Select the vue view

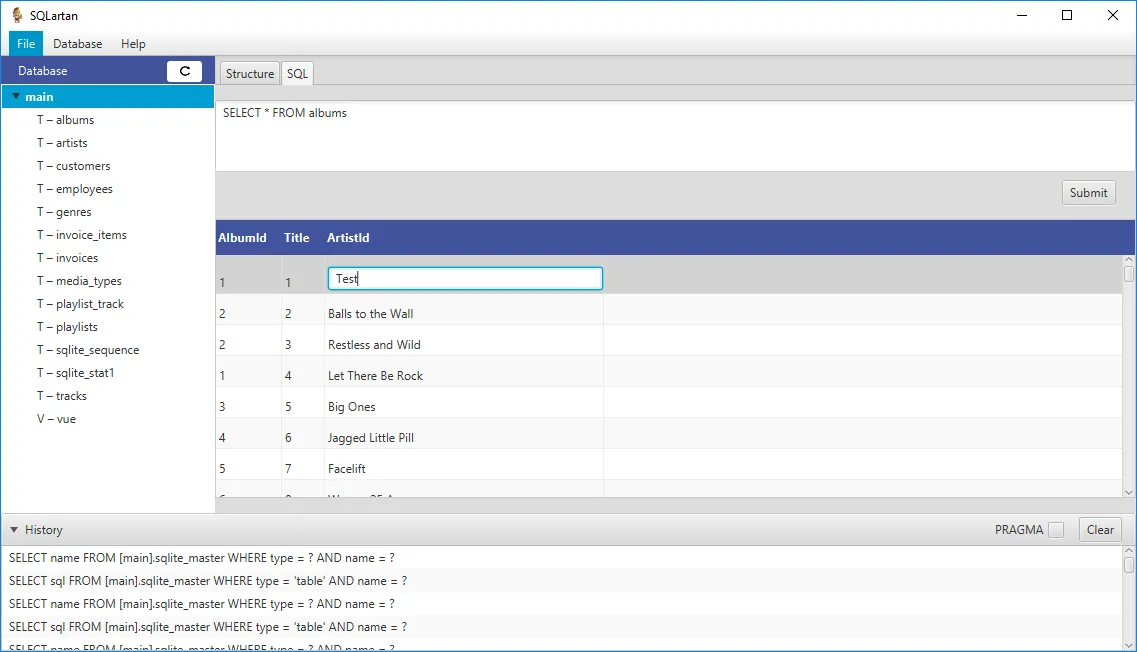point(107,419)
